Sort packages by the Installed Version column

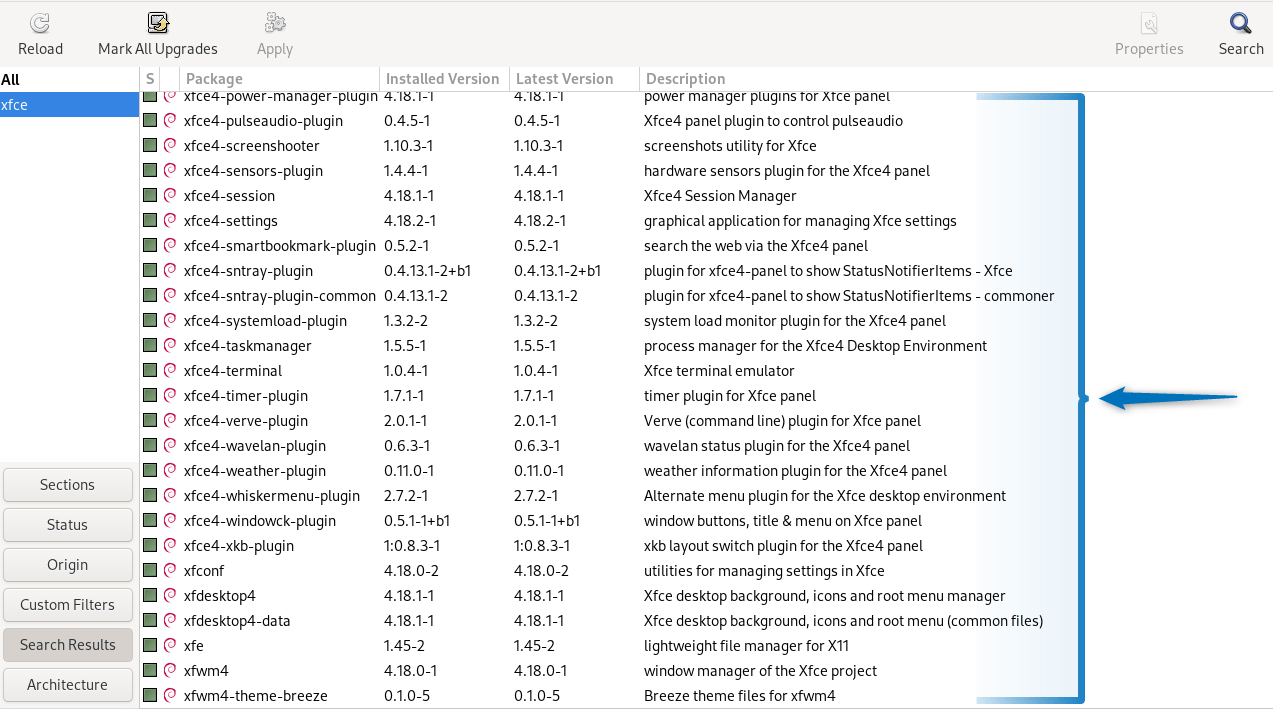click(x=441, y=78)
